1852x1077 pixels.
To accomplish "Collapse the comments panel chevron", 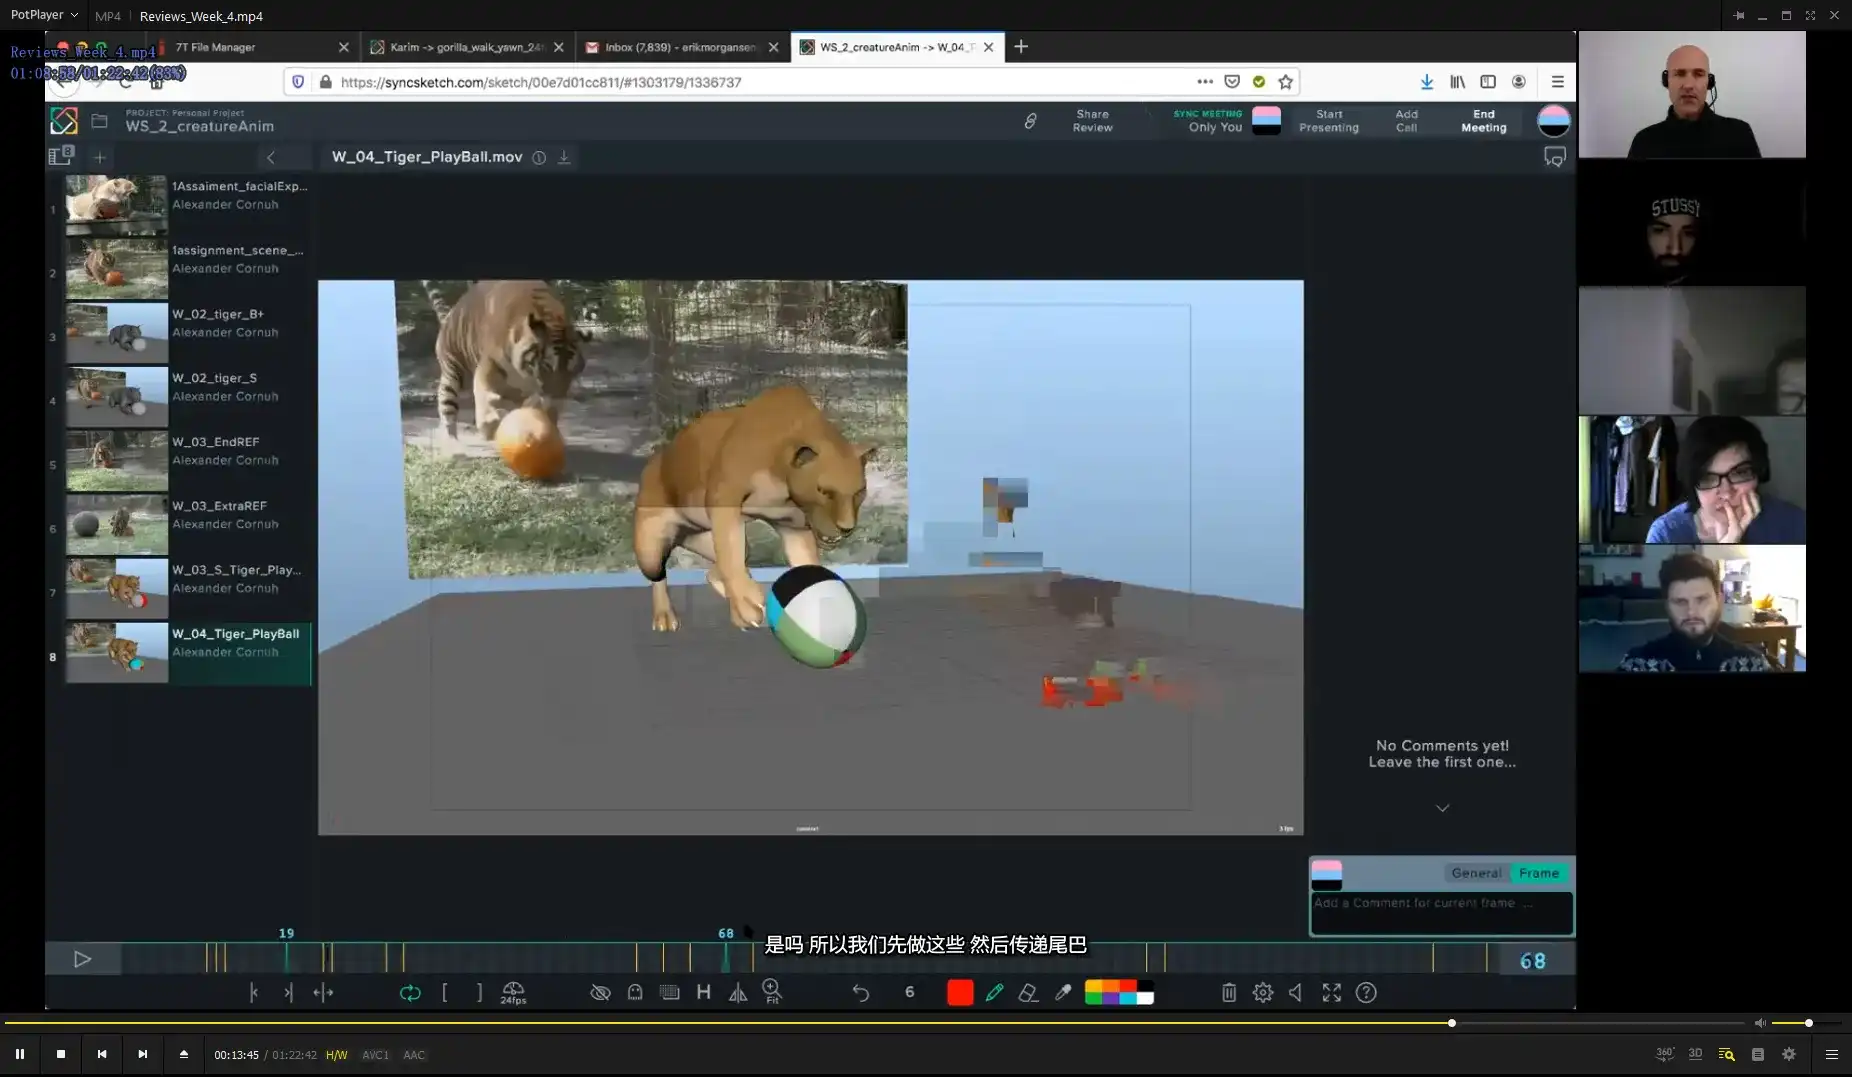I will pyautogui.click(x=1441, y=807).
